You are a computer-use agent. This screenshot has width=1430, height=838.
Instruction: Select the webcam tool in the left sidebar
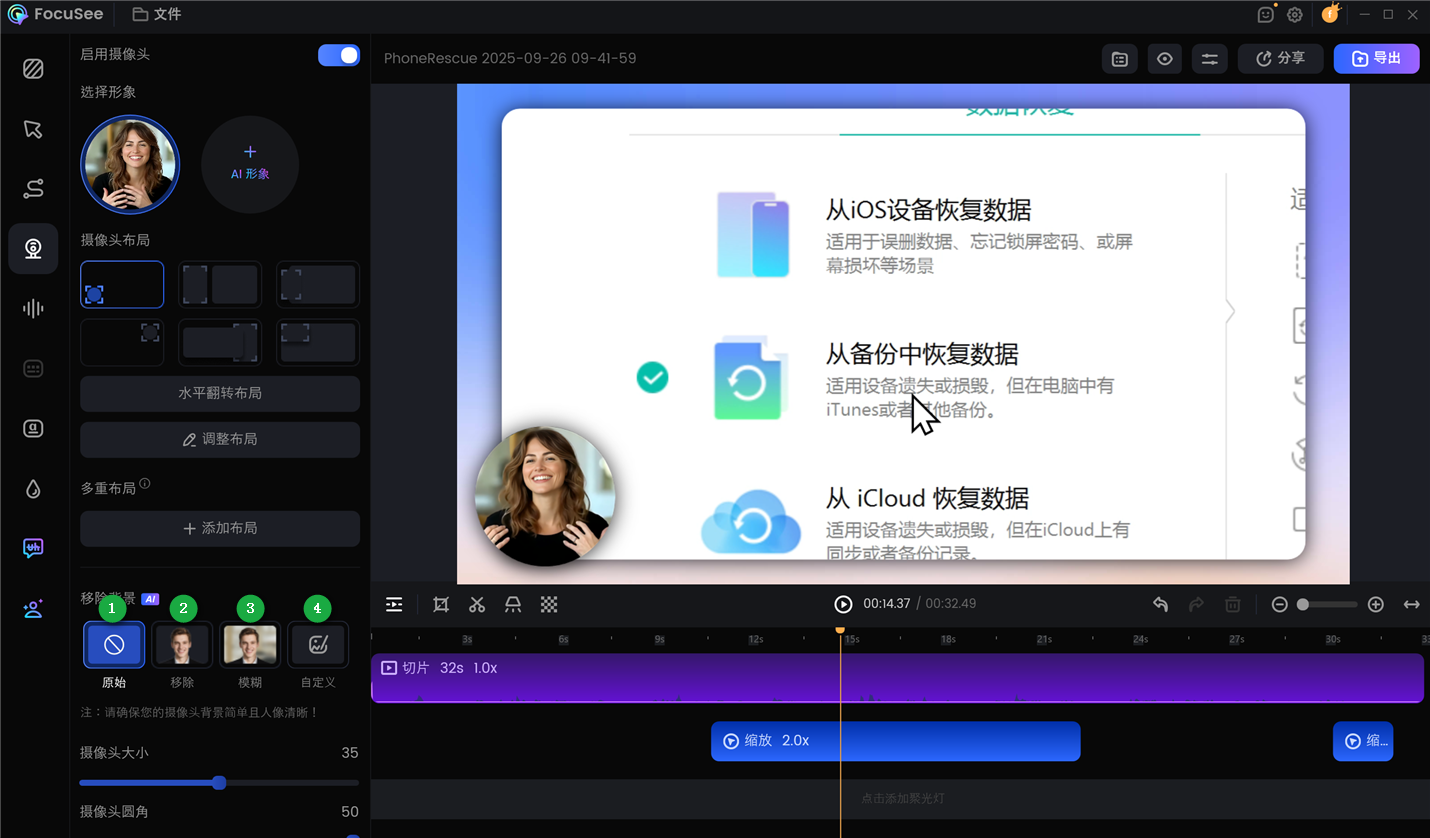(33, 248)
